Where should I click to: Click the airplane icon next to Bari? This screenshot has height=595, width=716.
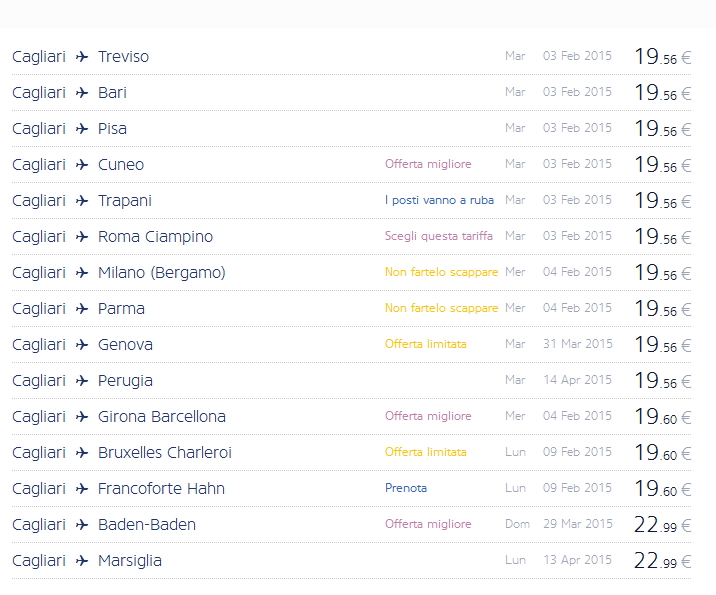point(82,93)
